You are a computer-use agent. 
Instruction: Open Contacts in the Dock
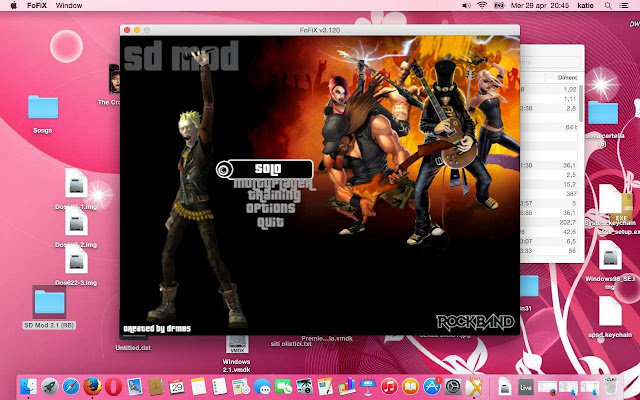pyautogui.click(x=156, y=386)
